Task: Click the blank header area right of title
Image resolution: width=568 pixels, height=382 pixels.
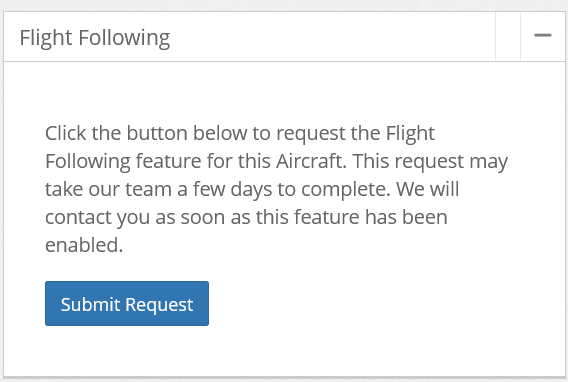Action: tap(333, 36)
